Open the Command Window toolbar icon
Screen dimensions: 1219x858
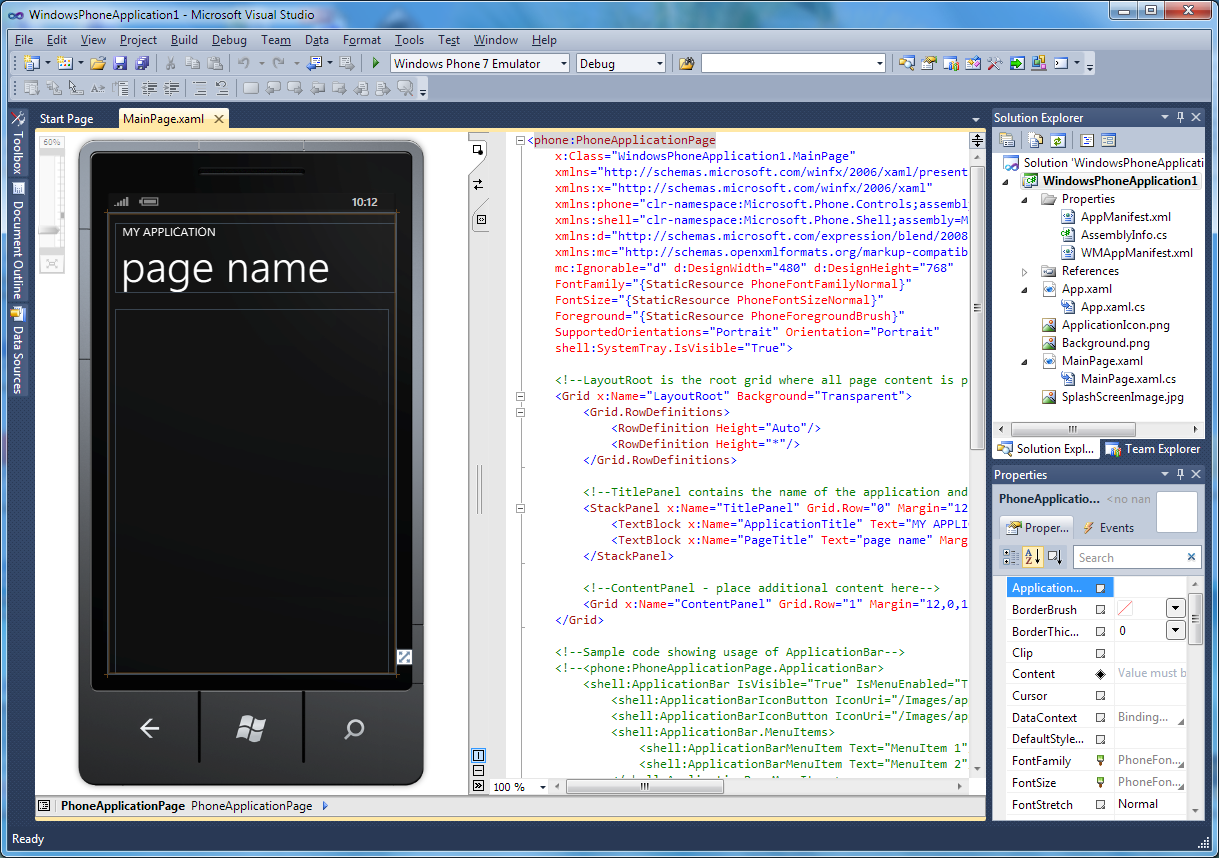(x=1061, y=63)
